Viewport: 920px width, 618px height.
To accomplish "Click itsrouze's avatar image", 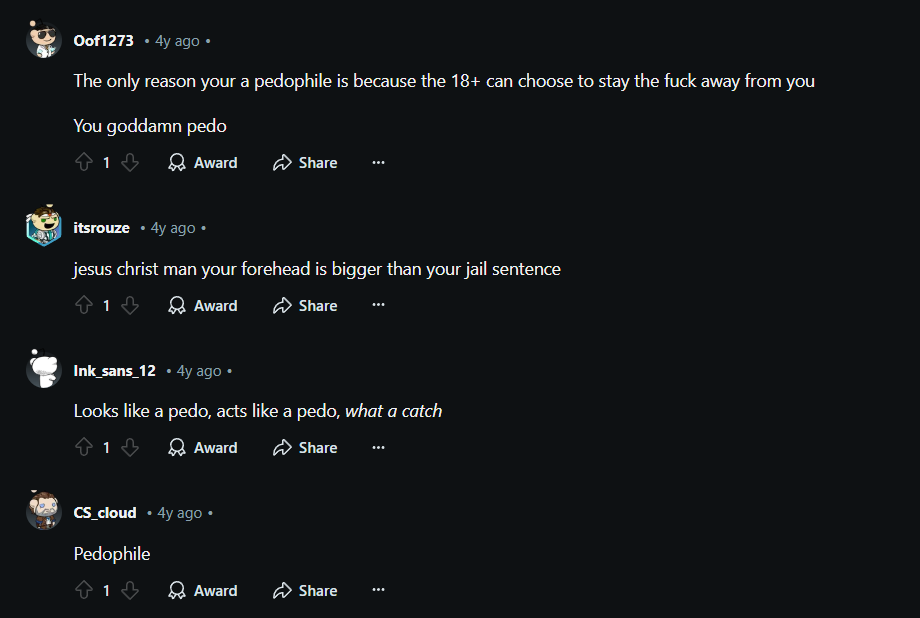I will [x=43, y=226].
